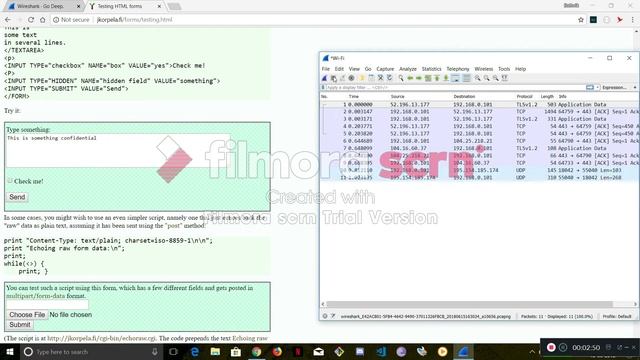Open a capture file in Wireshark
The image size is (640, 360).
coord(362,78)
